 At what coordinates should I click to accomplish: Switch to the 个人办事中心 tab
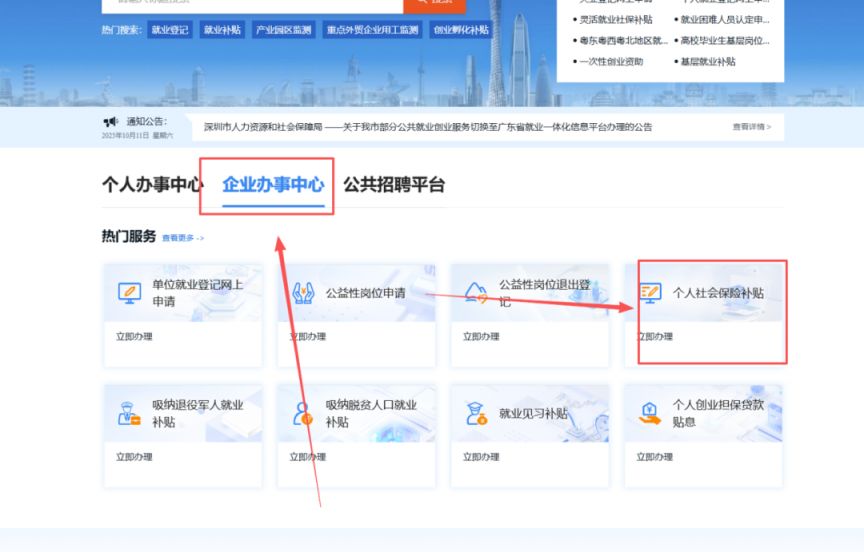tap(152, 185)
